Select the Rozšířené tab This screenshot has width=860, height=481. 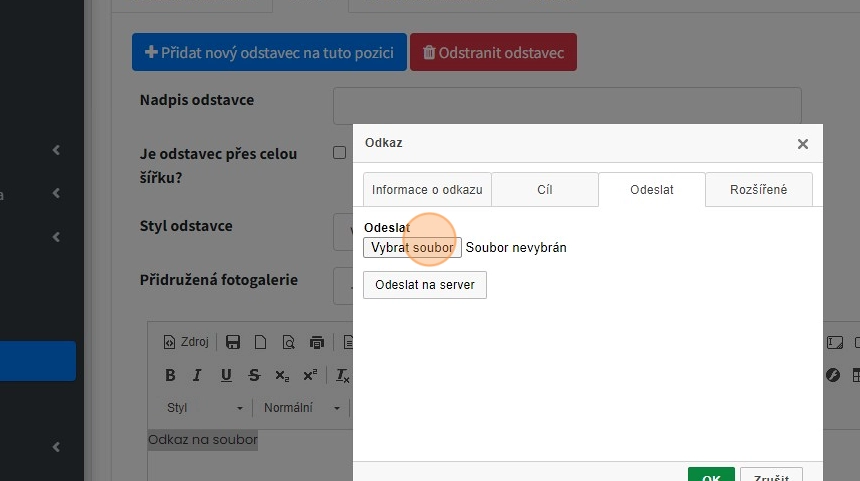(x=758, y=190)
